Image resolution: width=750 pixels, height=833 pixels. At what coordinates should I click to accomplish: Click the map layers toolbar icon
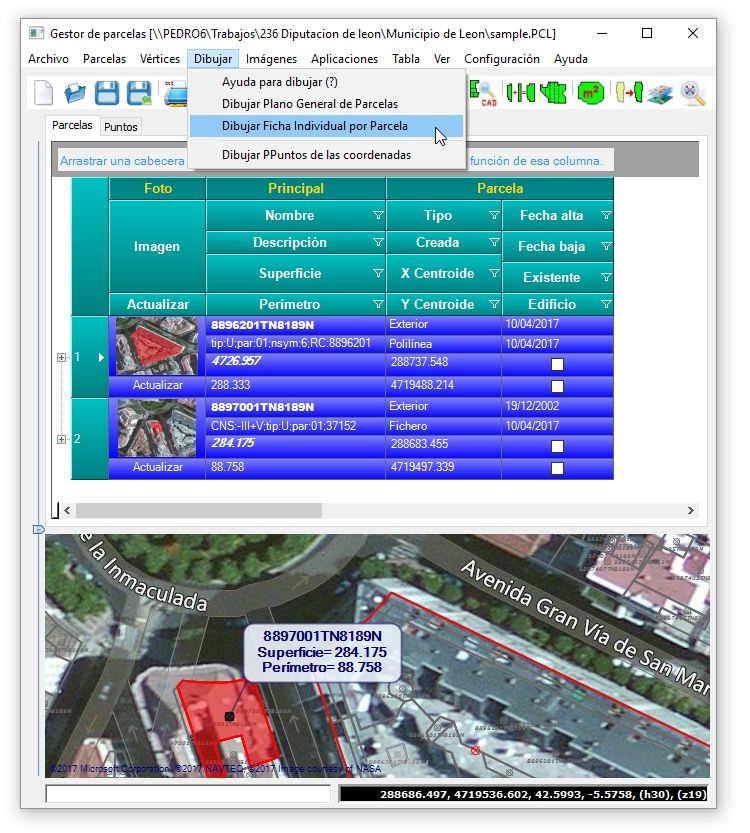660,95
